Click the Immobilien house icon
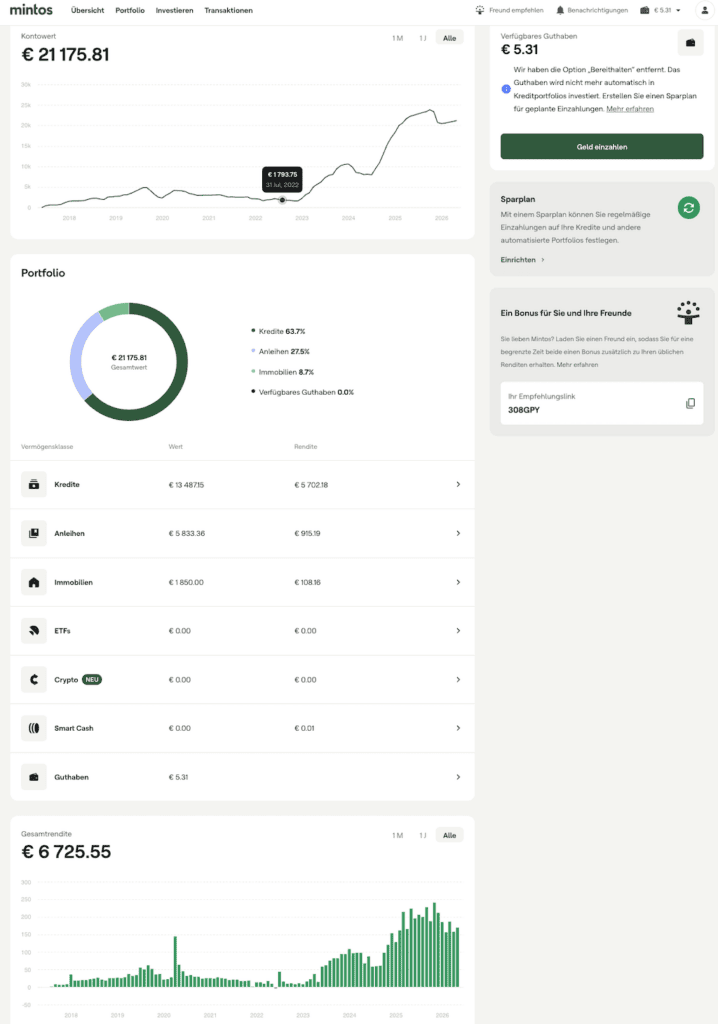Image resolution: width=718 pixels, height=1024 pixels. coord(34,582)
